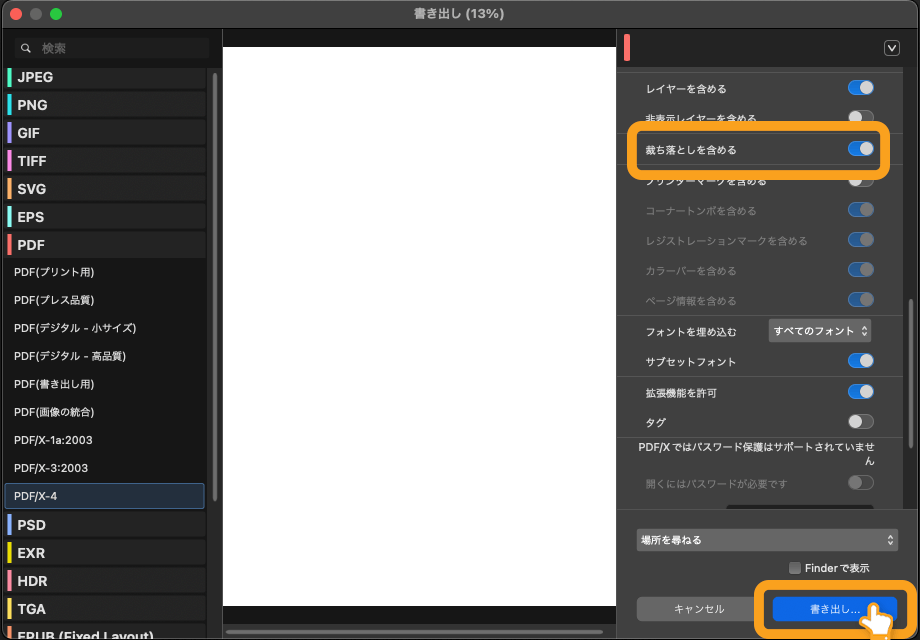Click the 検索 search field
Screen dimensions: 920x640
point(120,48)
